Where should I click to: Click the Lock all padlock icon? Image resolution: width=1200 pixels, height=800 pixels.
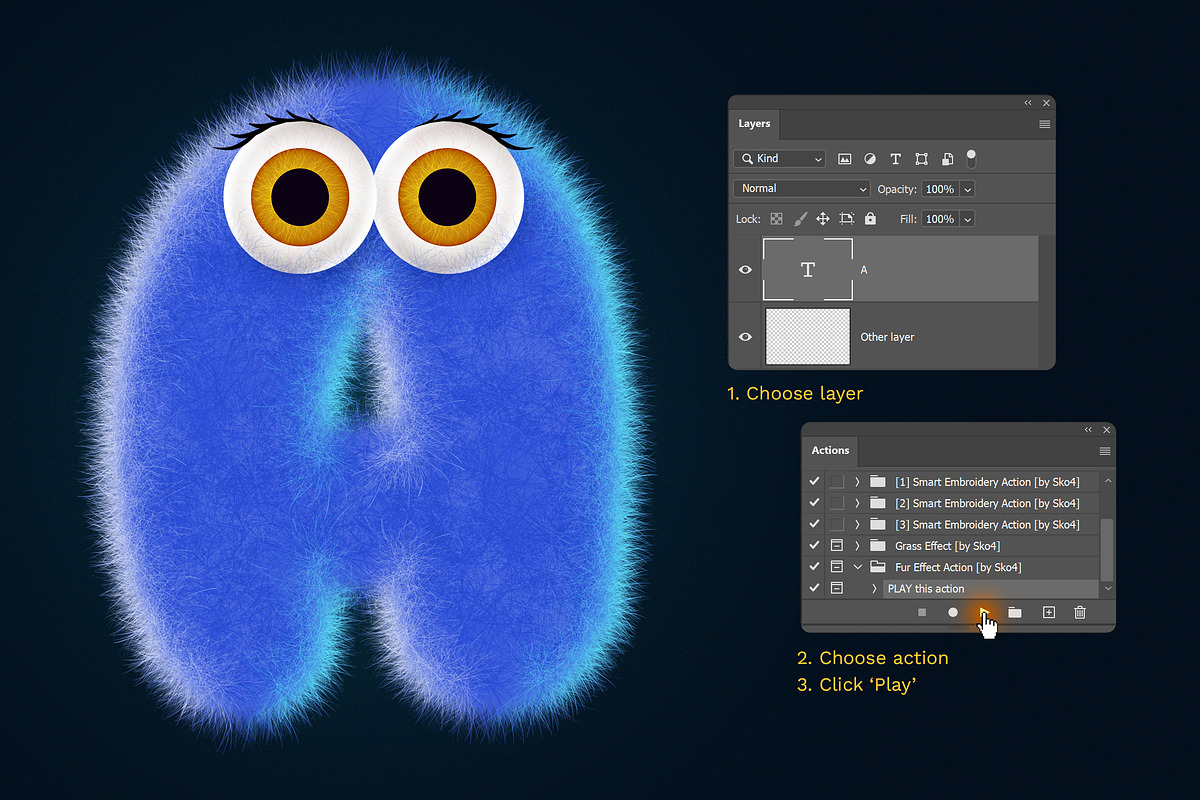[x=871, y=219]
